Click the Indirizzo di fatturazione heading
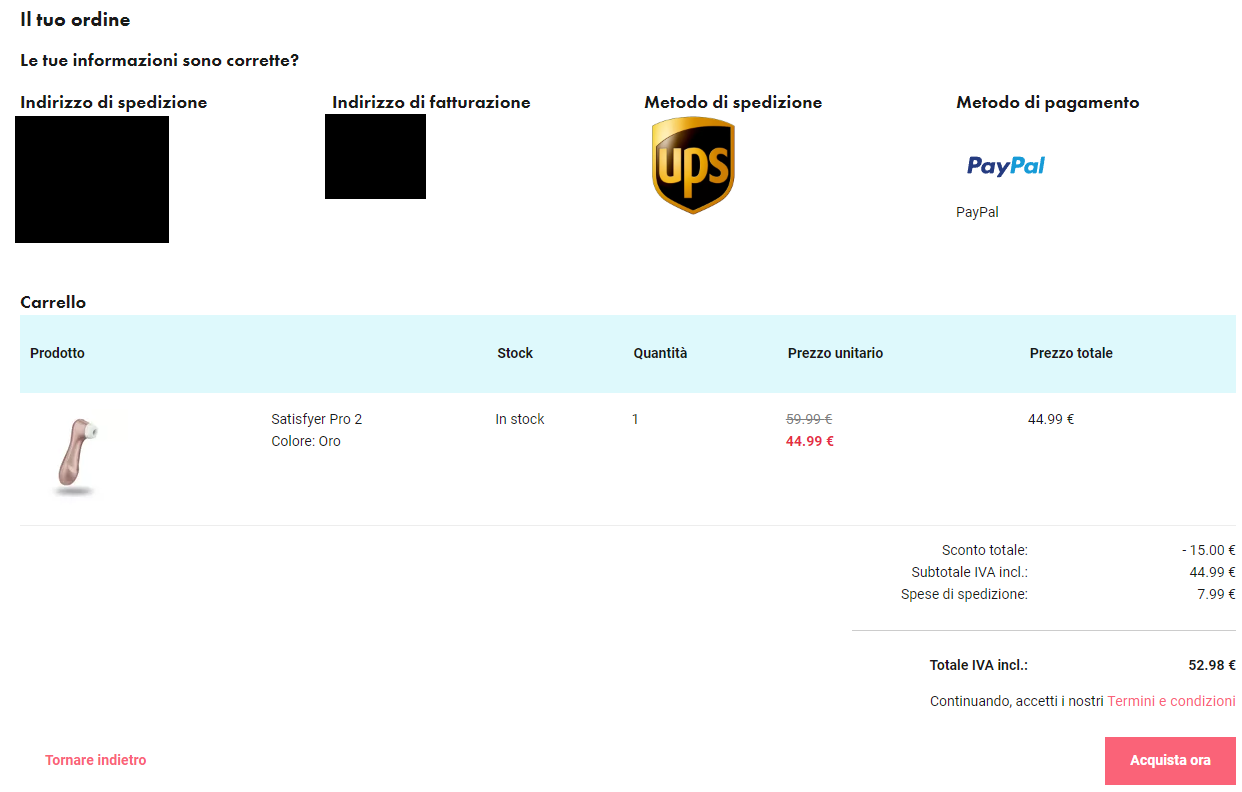 click(x=431, y=102)
